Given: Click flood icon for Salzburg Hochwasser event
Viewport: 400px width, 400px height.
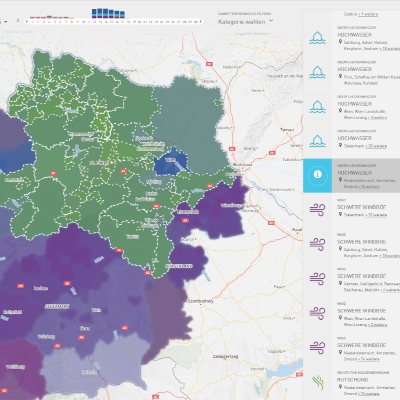Looking at the screenshot, I should point(317,38).
